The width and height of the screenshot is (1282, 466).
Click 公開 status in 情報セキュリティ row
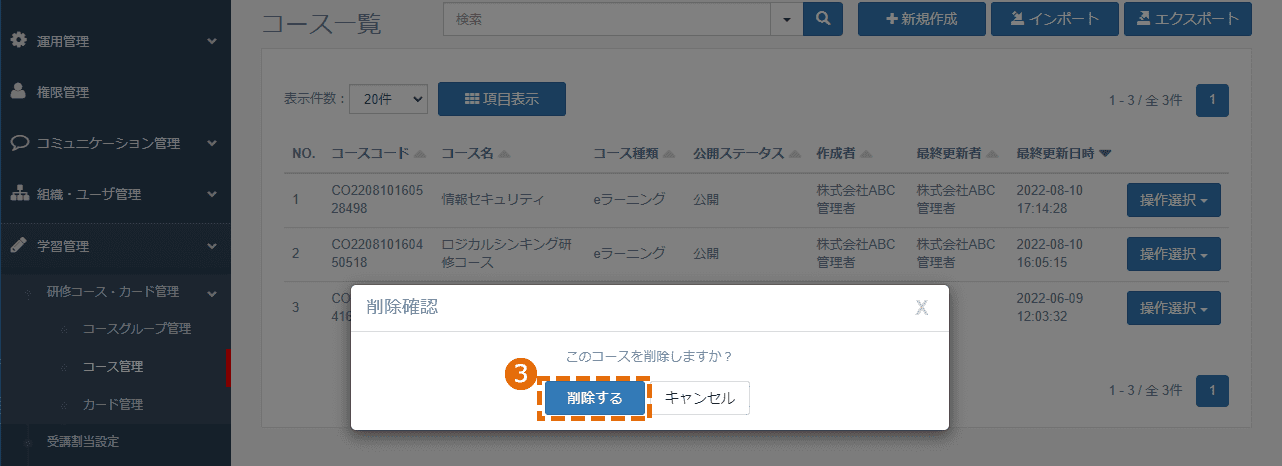click(x=706, y=199)
